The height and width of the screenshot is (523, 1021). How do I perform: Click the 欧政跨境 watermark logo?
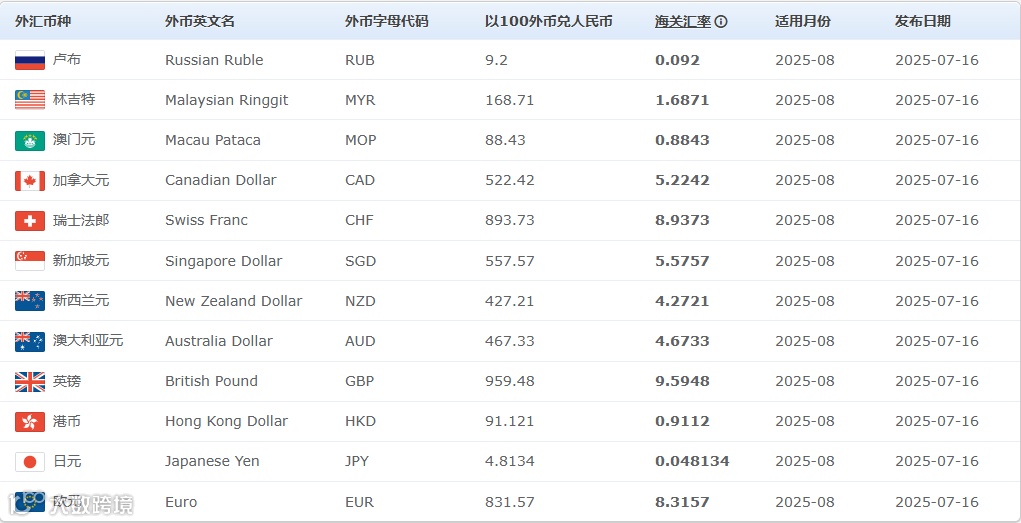[70, 503]
